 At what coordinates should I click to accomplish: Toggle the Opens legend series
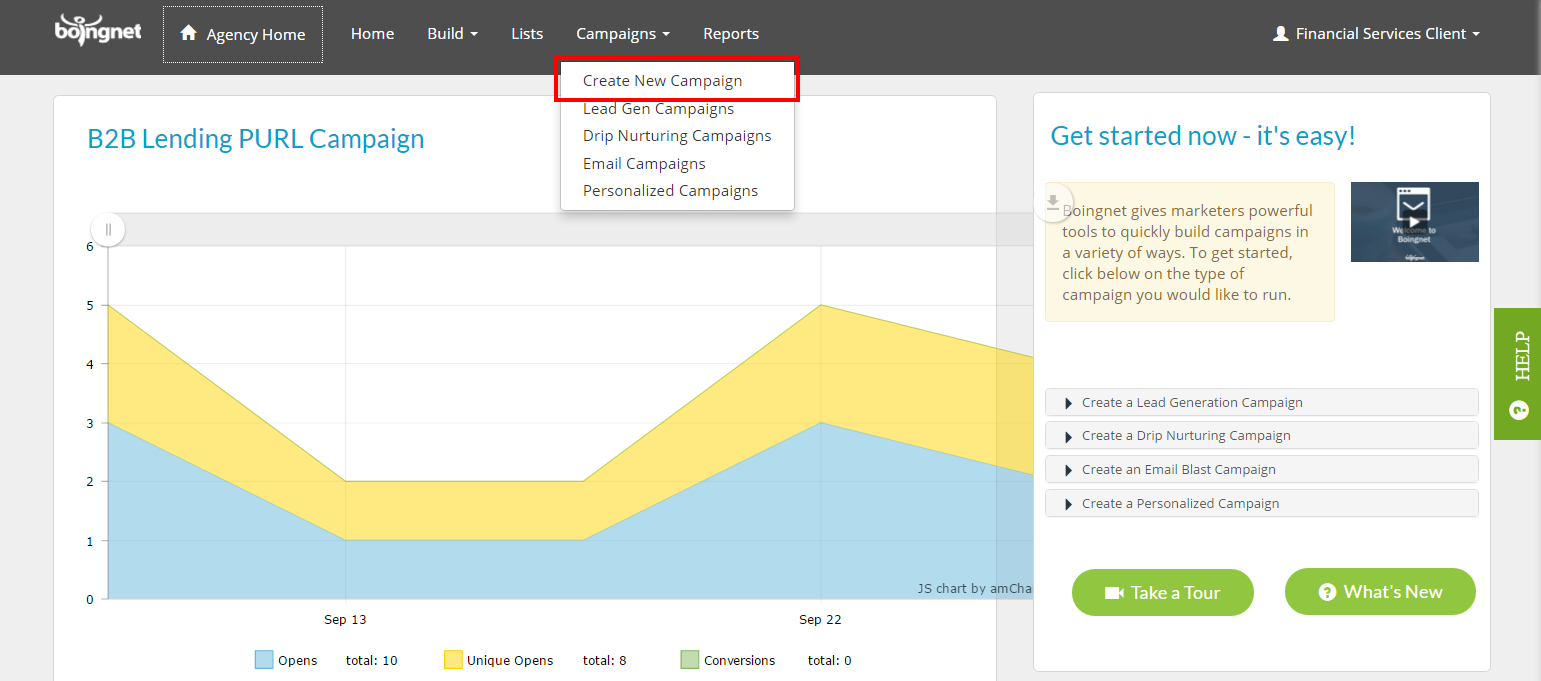pyautogui.click(x=287, y=660)
